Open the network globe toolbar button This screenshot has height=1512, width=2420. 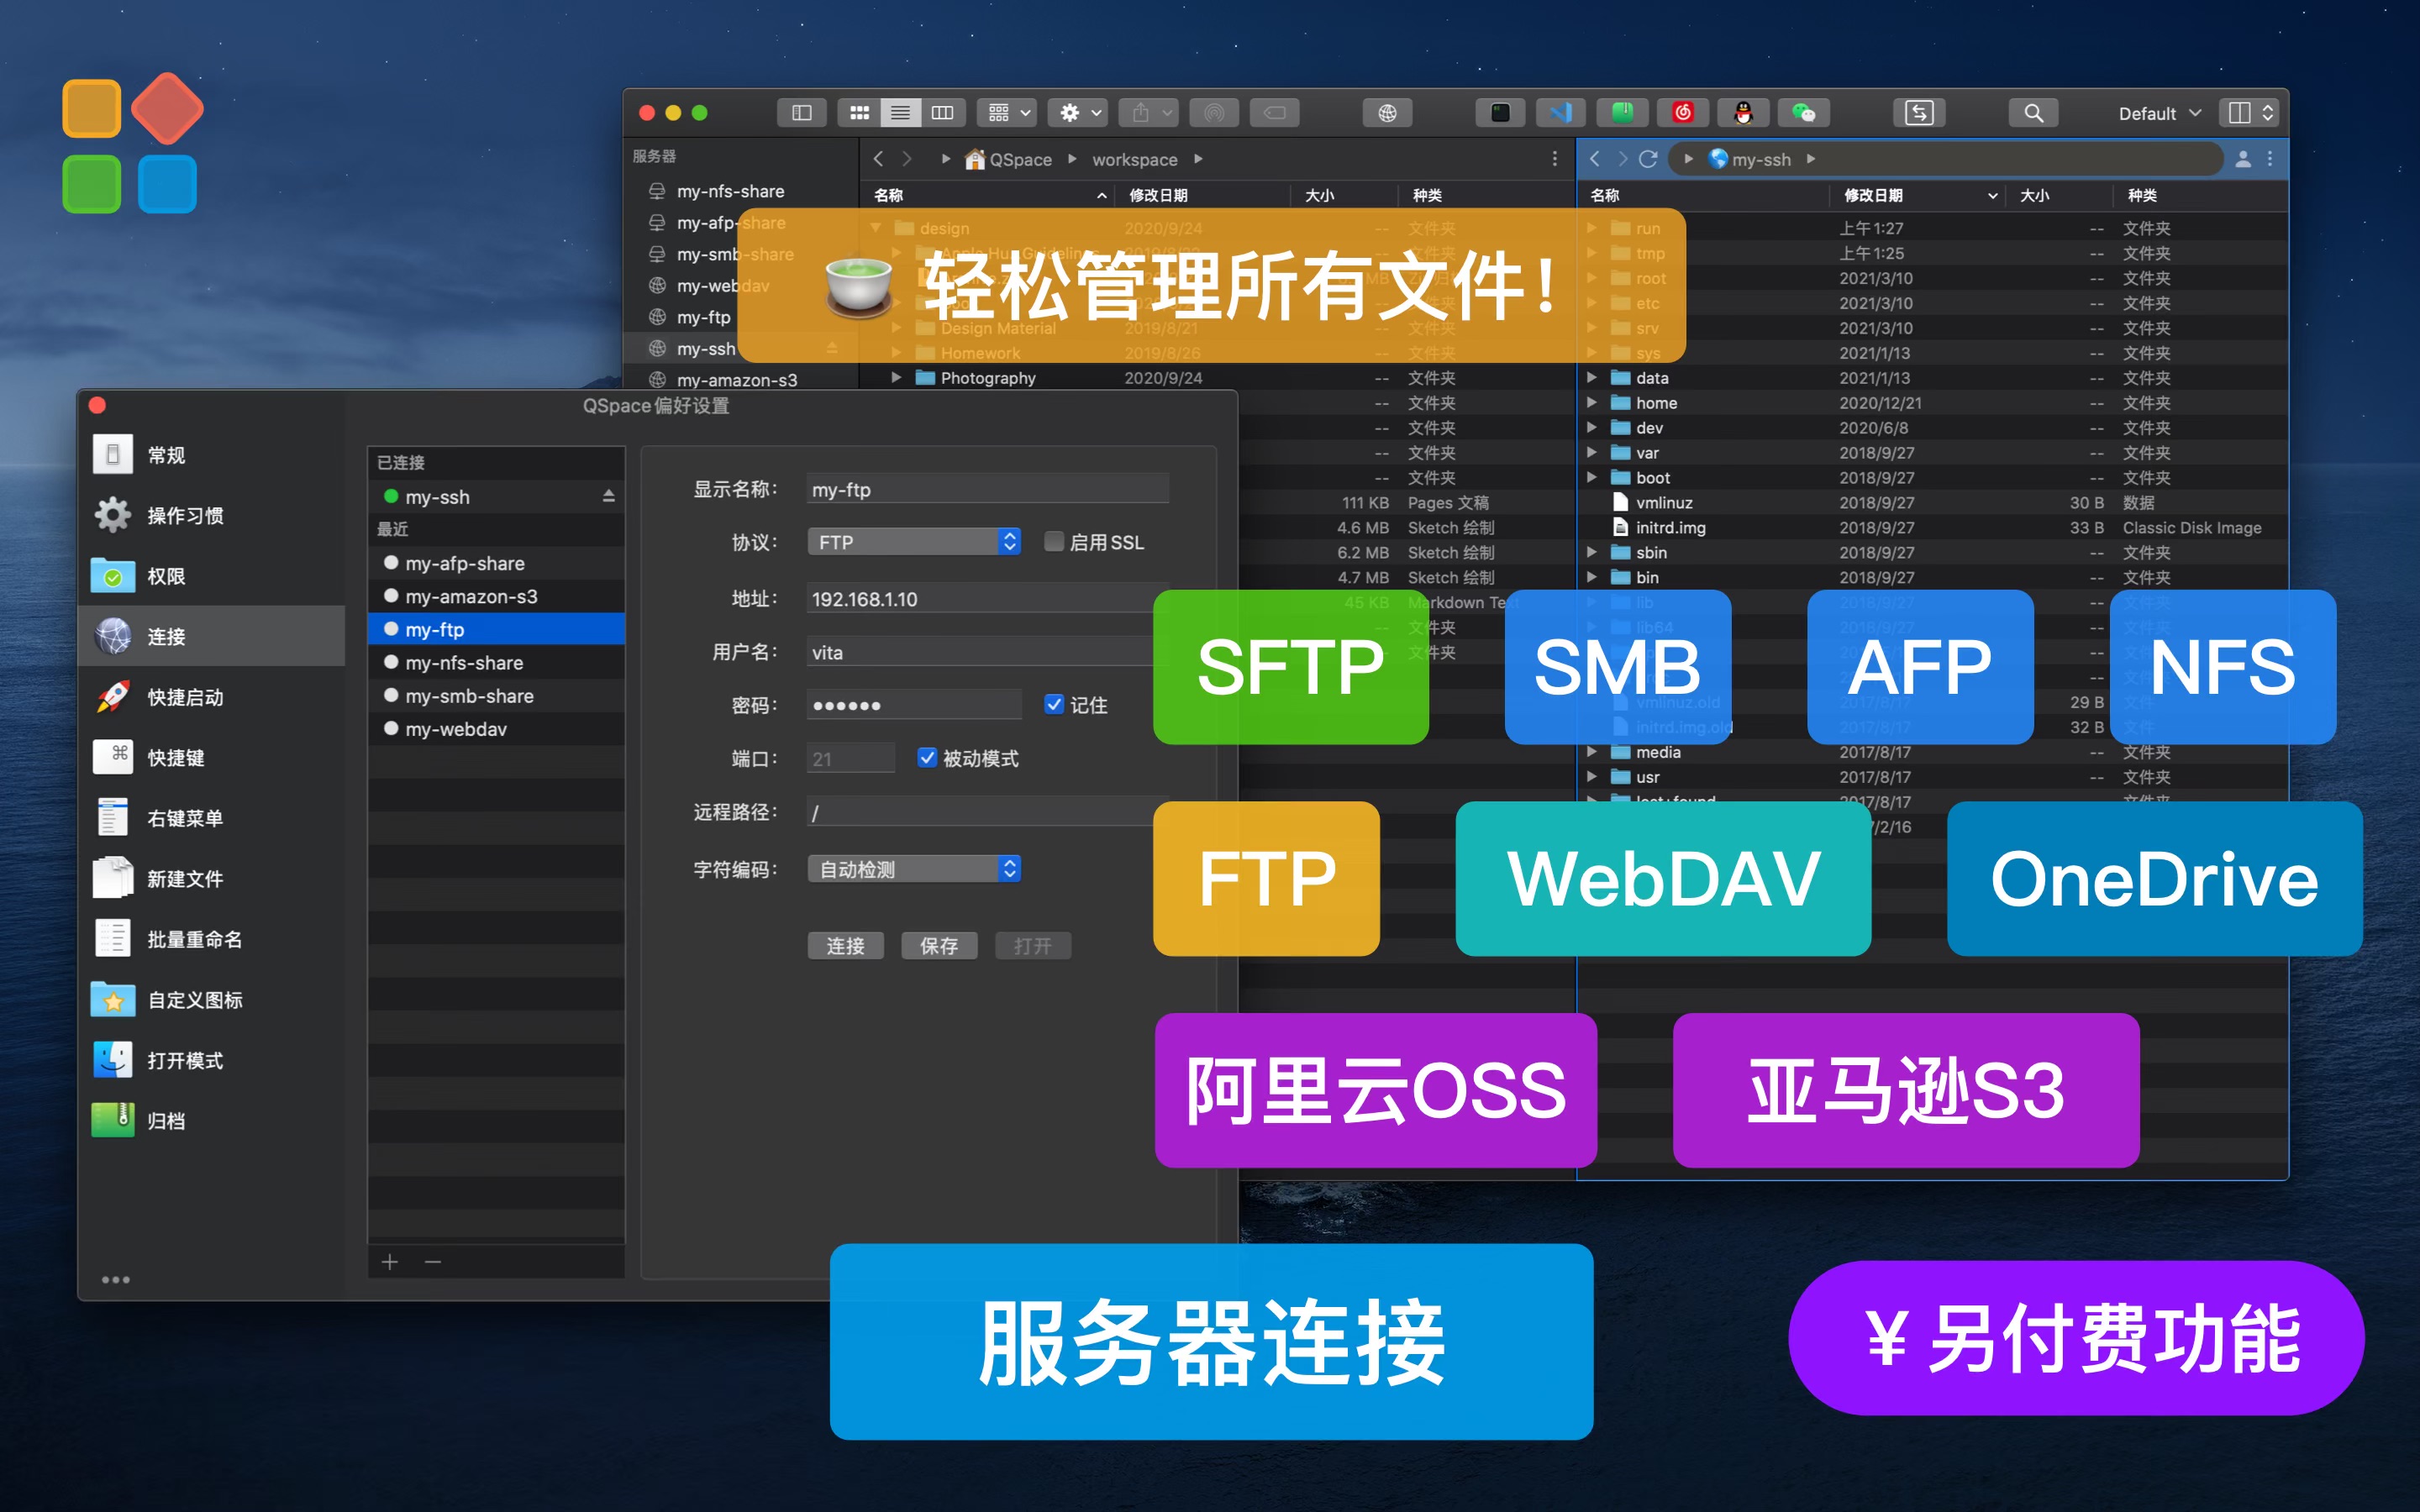point(1387,113)
